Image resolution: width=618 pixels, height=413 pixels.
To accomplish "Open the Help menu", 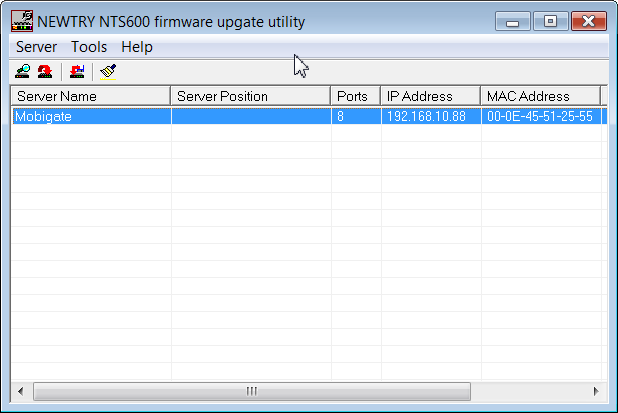I will pos(137,47).
